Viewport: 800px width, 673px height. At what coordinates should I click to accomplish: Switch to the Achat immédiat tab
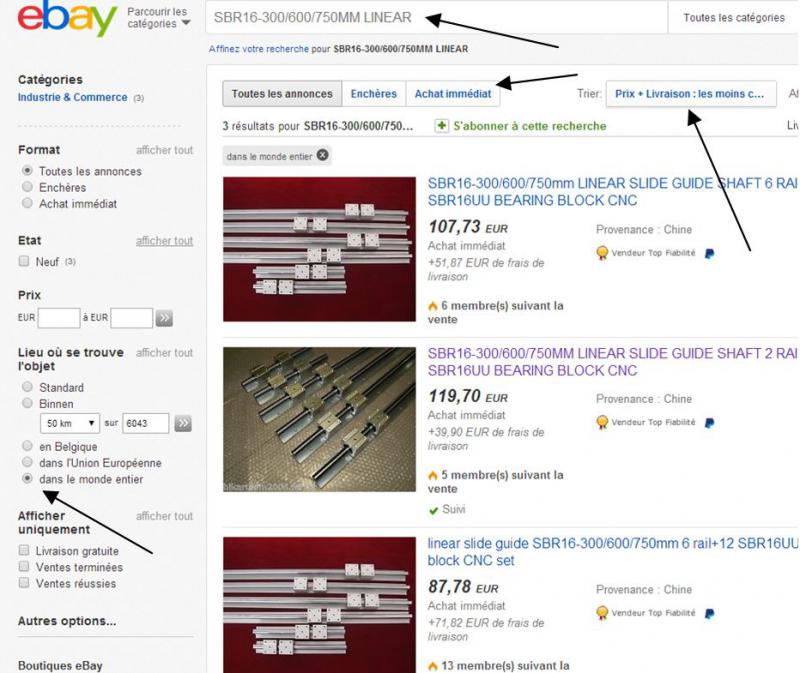tap(453, 94)
